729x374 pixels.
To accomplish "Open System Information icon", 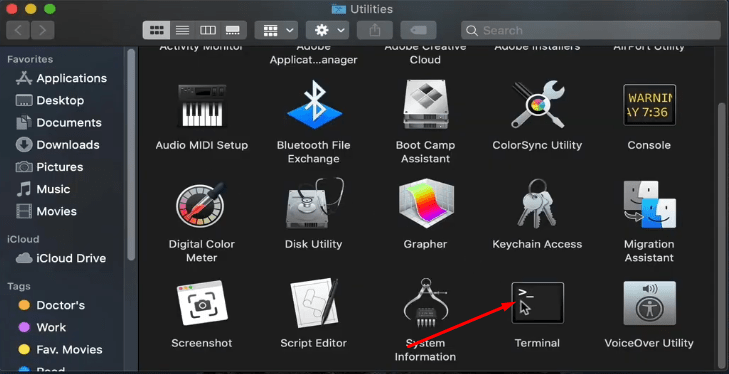I will 425,303.
